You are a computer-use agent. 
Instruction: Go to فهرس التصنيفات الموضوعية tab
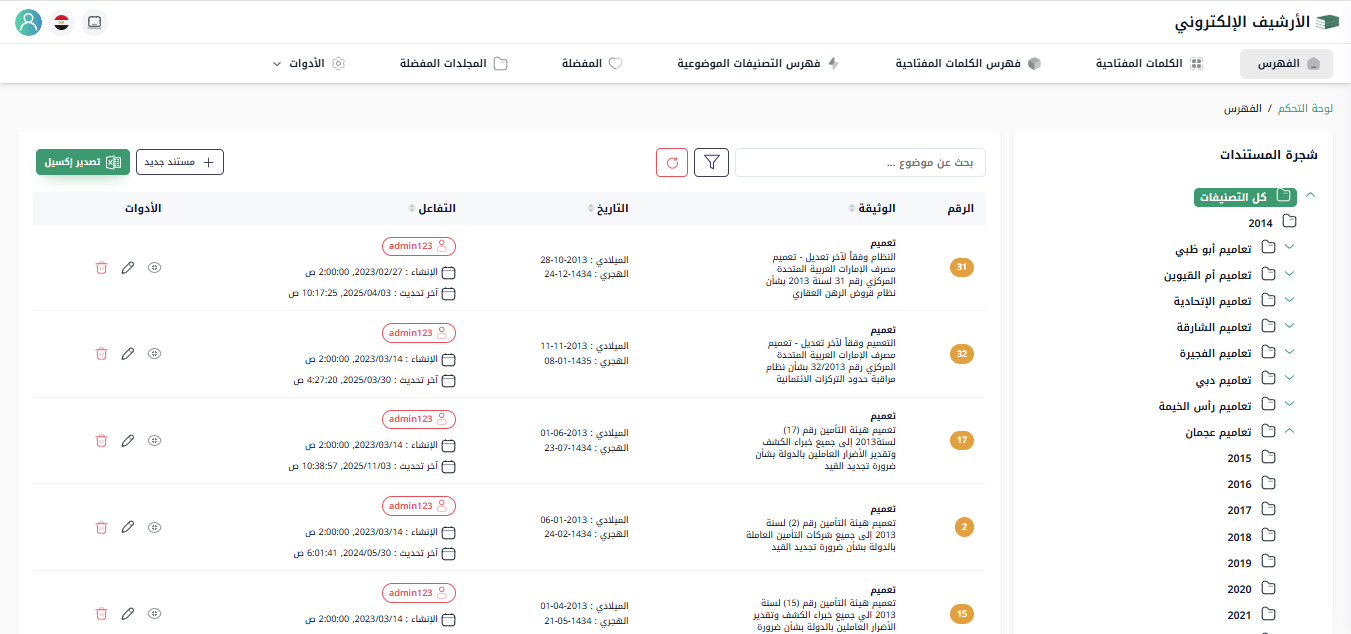pos(758,63)
